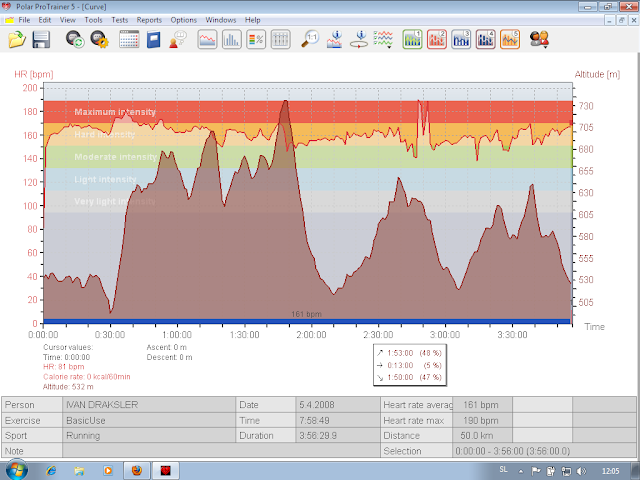Click the ascent time 1:53:00 (48 %) entry
Screen dimensions: 640x480
pyautogui.click(x=410, y=353)
